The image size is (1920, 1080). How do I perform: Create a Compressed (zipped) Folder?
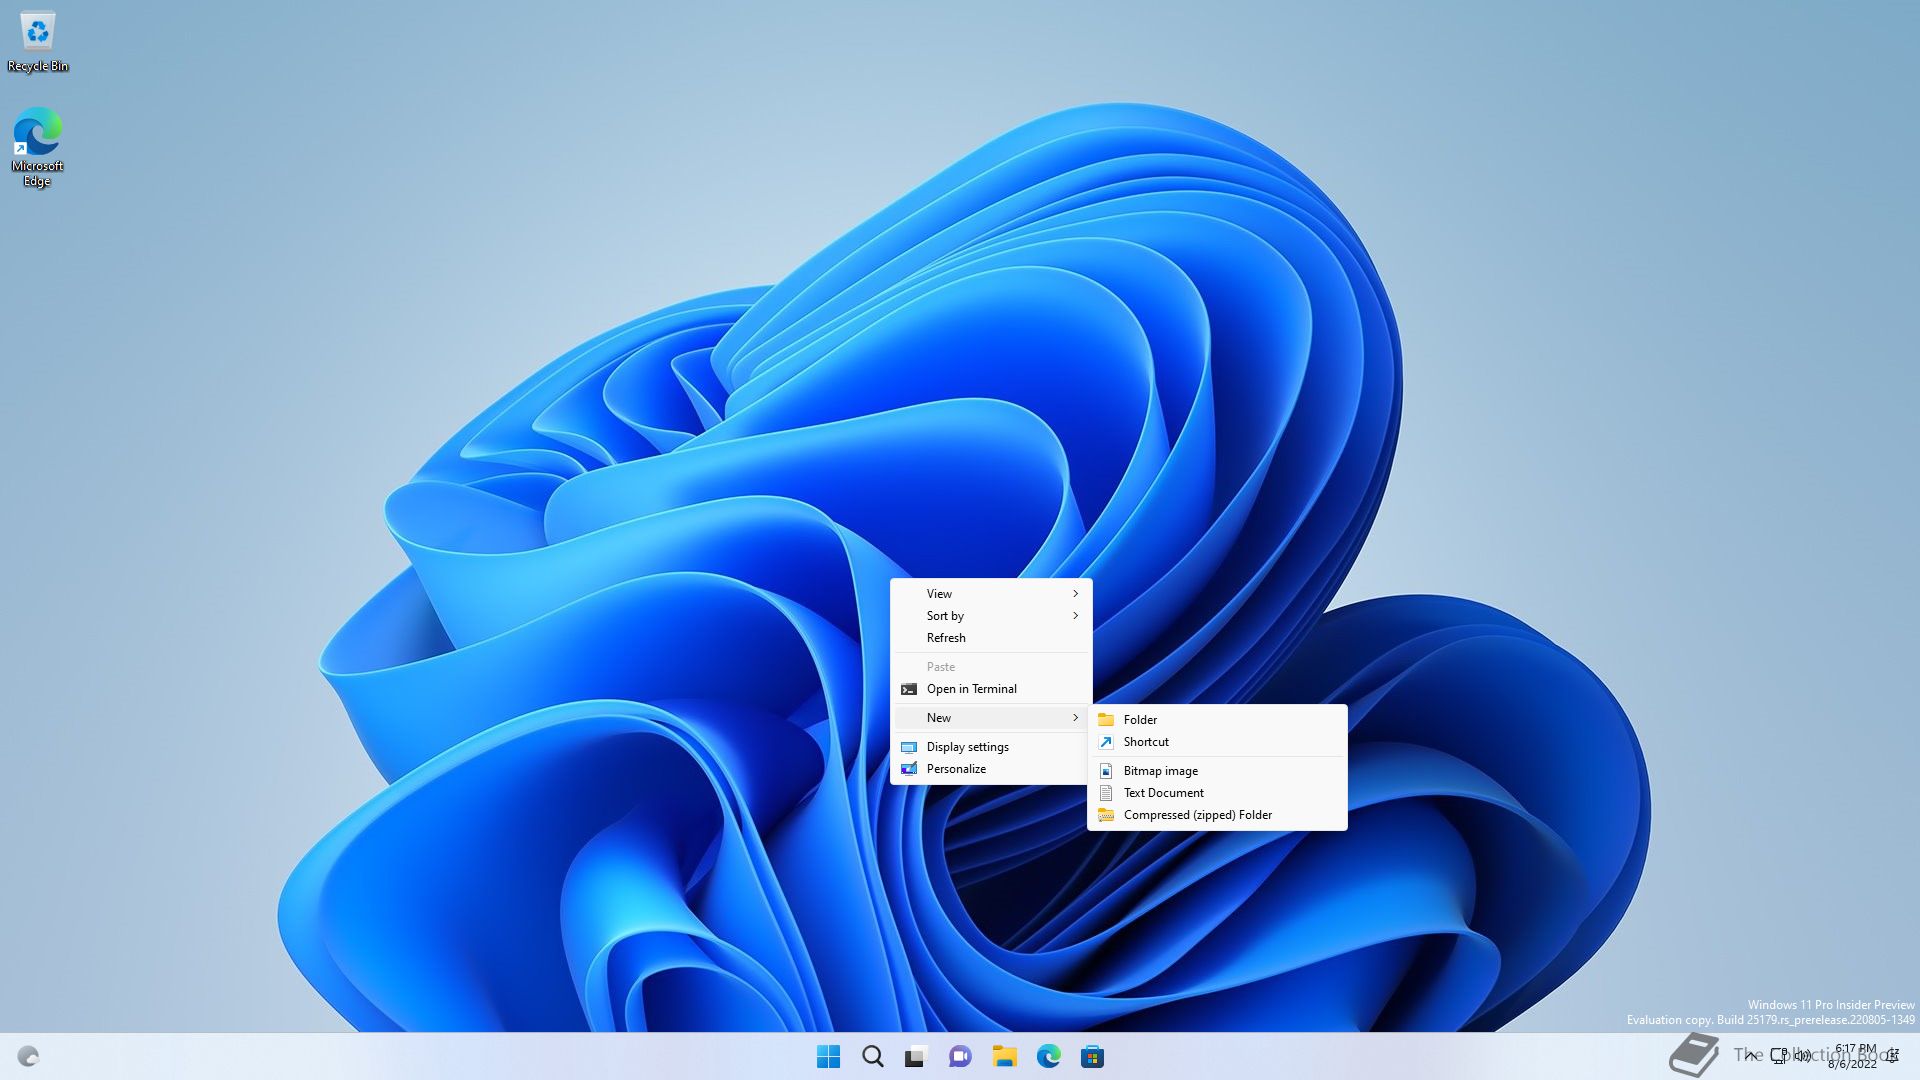(x=1217, y=814)
